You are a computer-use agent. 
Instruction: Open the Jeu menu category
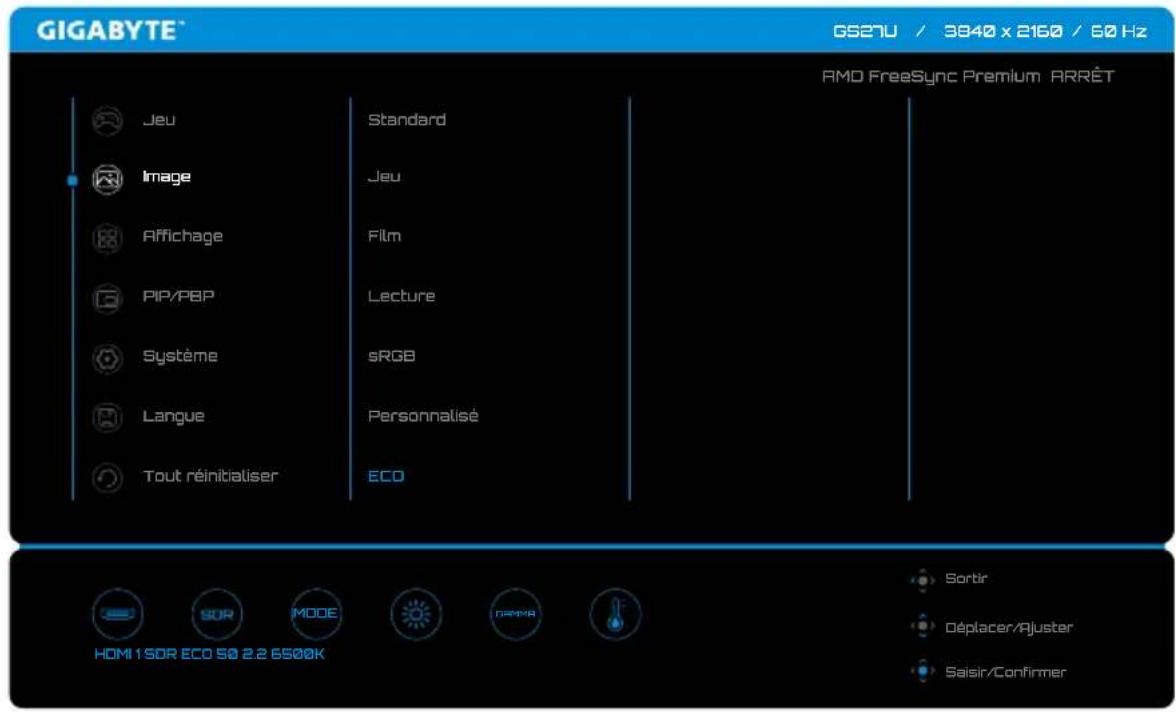tap(159, 120)
